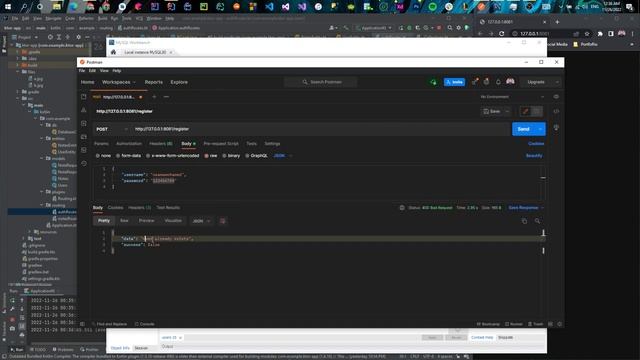Viewport: 640px width, 360px height.
Task: Click the comment icon beside the pencil
Action: click(x=537, y=111)
